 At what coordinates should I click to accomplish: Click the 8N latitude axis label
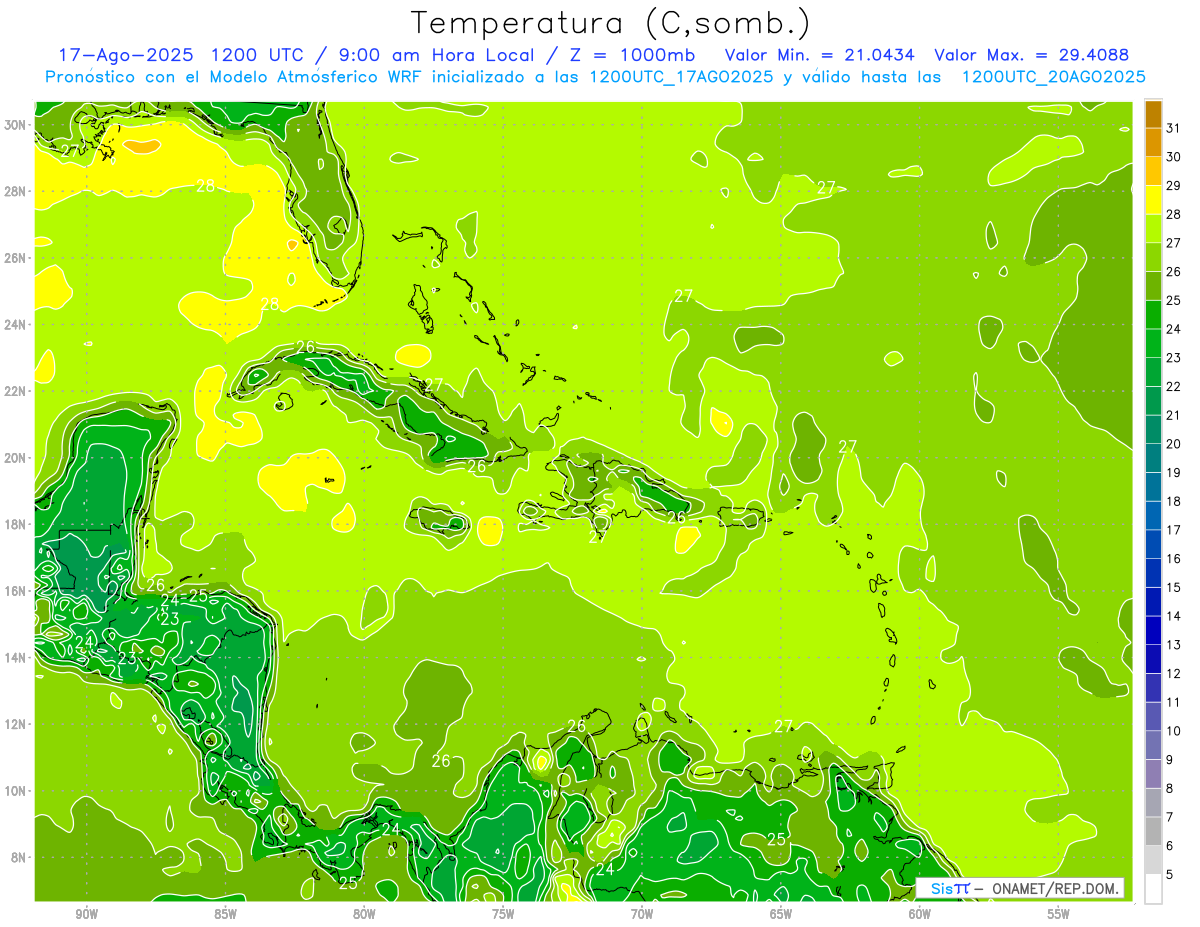click(19, 857)
